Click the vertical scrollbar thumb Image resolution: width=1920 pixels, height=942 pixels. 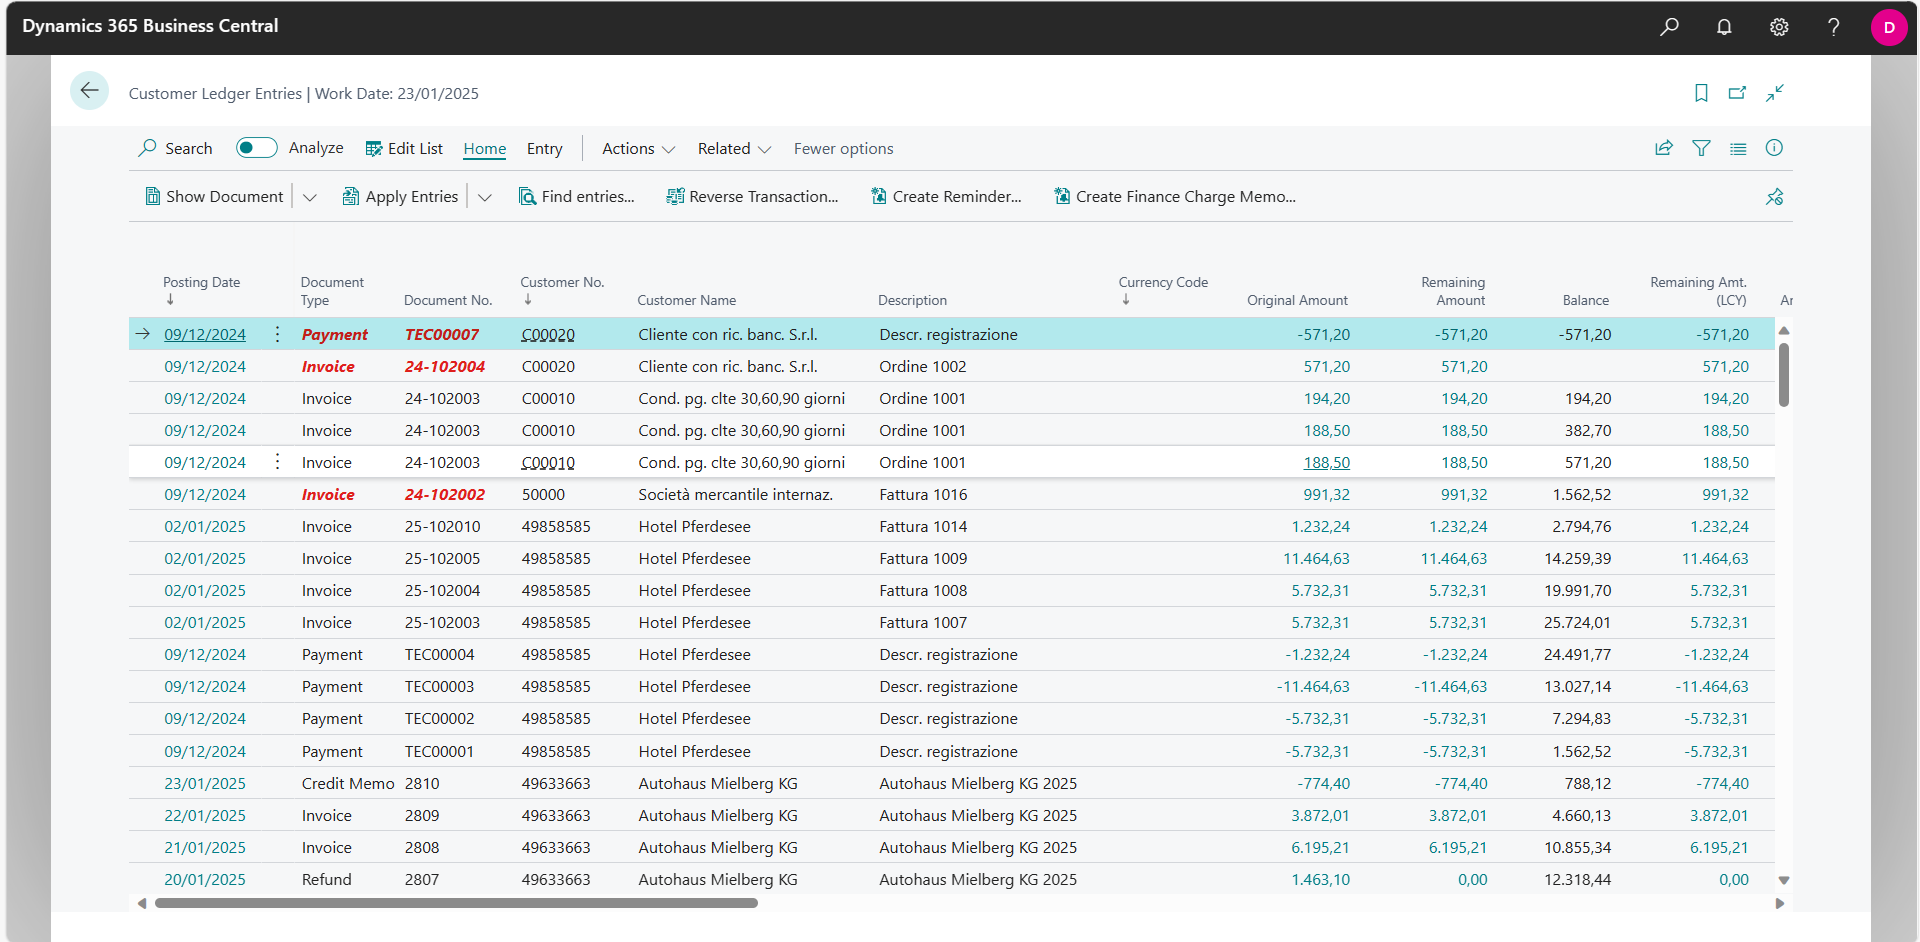(x=1784, y=375)
